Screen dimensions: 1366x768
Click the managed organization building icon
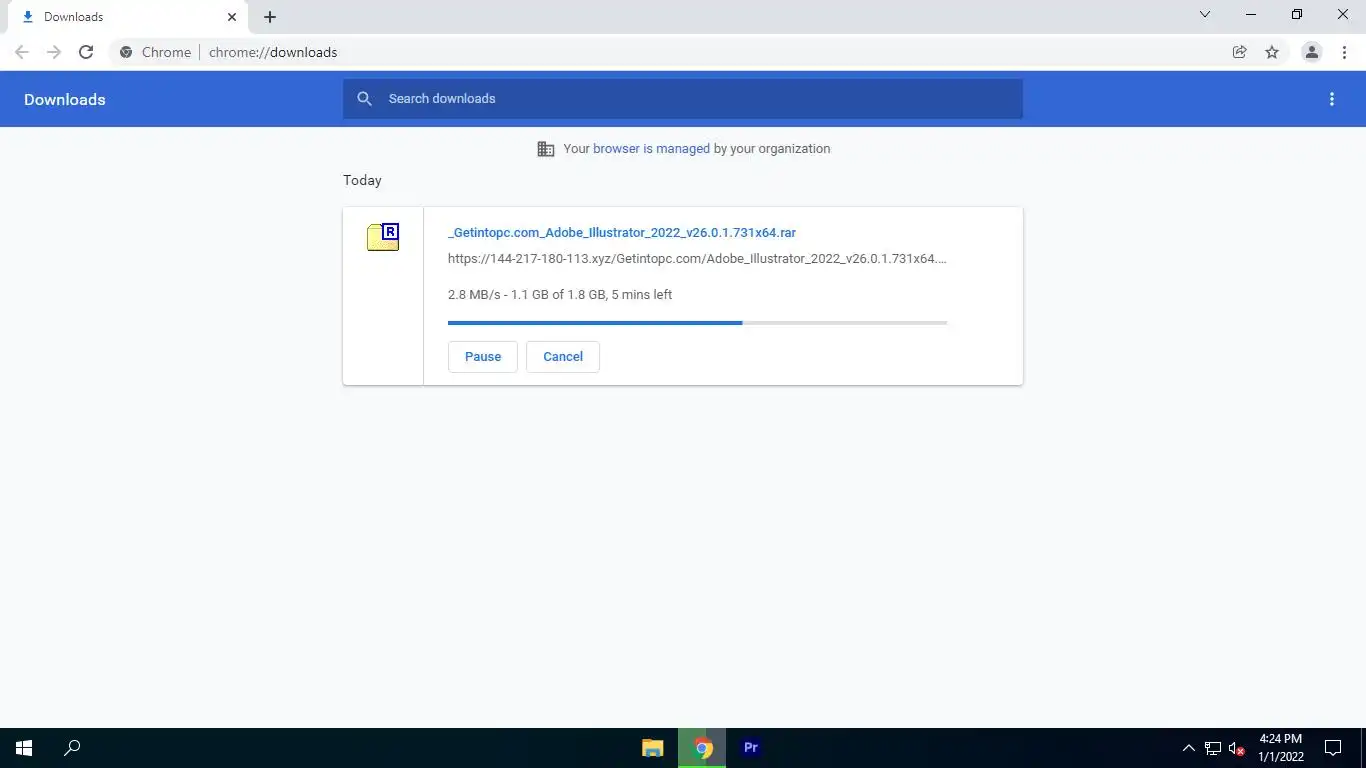click(546, 149)
